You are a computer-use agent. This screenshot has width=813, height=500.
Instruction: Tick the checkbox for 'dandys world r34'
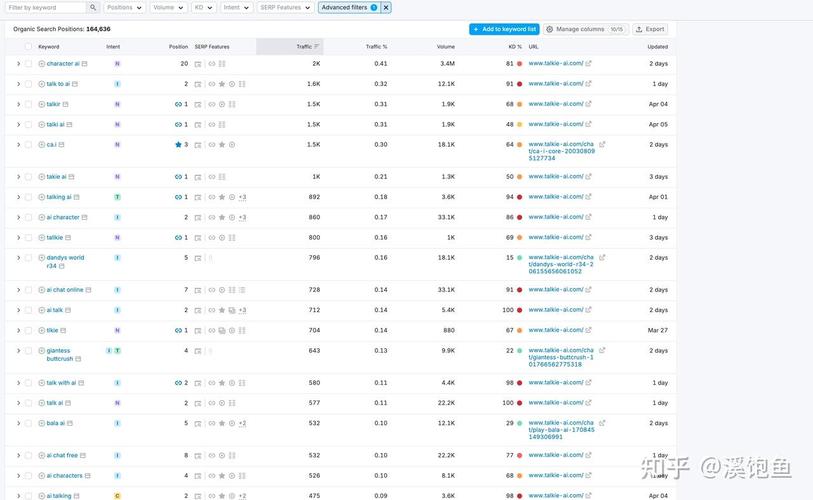click(x=29, y=258)
